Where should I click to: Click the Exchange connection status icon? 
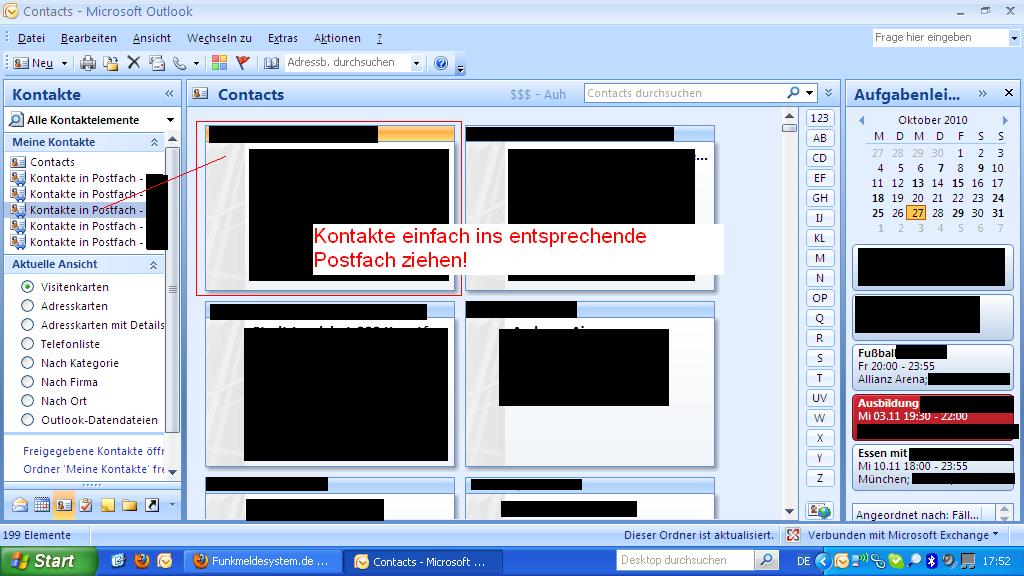[793, 535]
